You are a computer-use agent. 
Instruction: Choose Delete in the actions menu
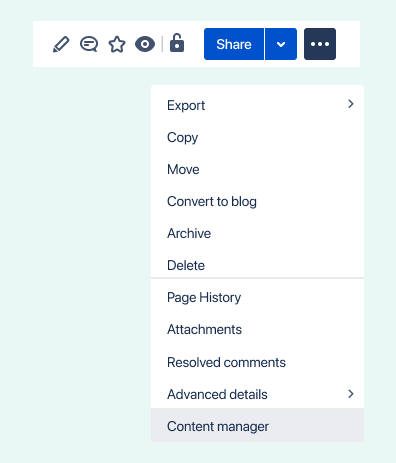257,264
